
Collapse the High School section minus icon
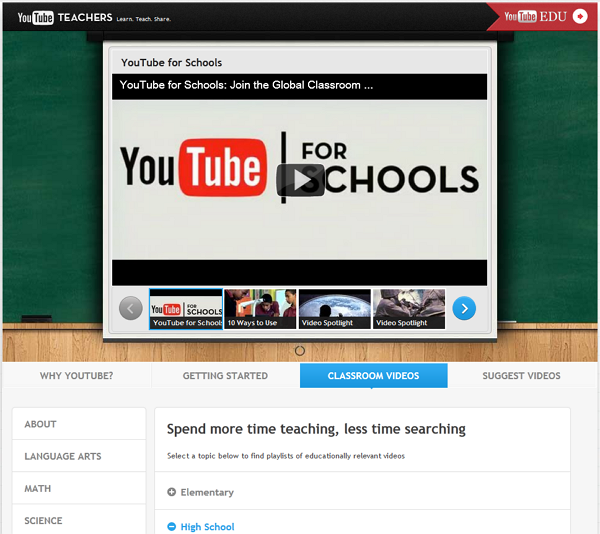click(171, 527)
